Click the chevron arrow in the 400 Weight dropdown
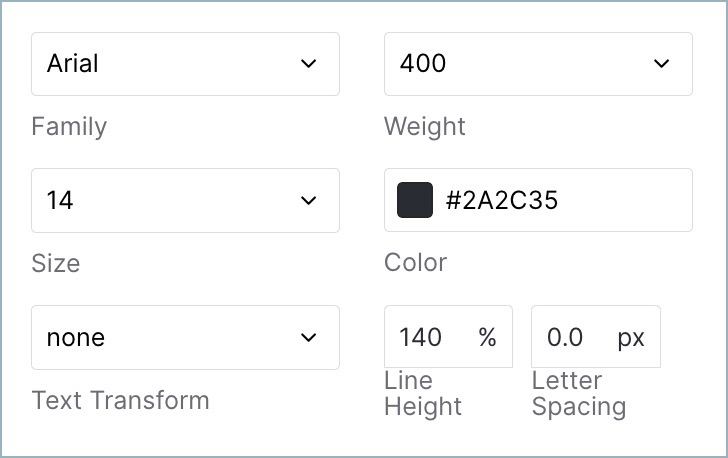 coord(662,64)
